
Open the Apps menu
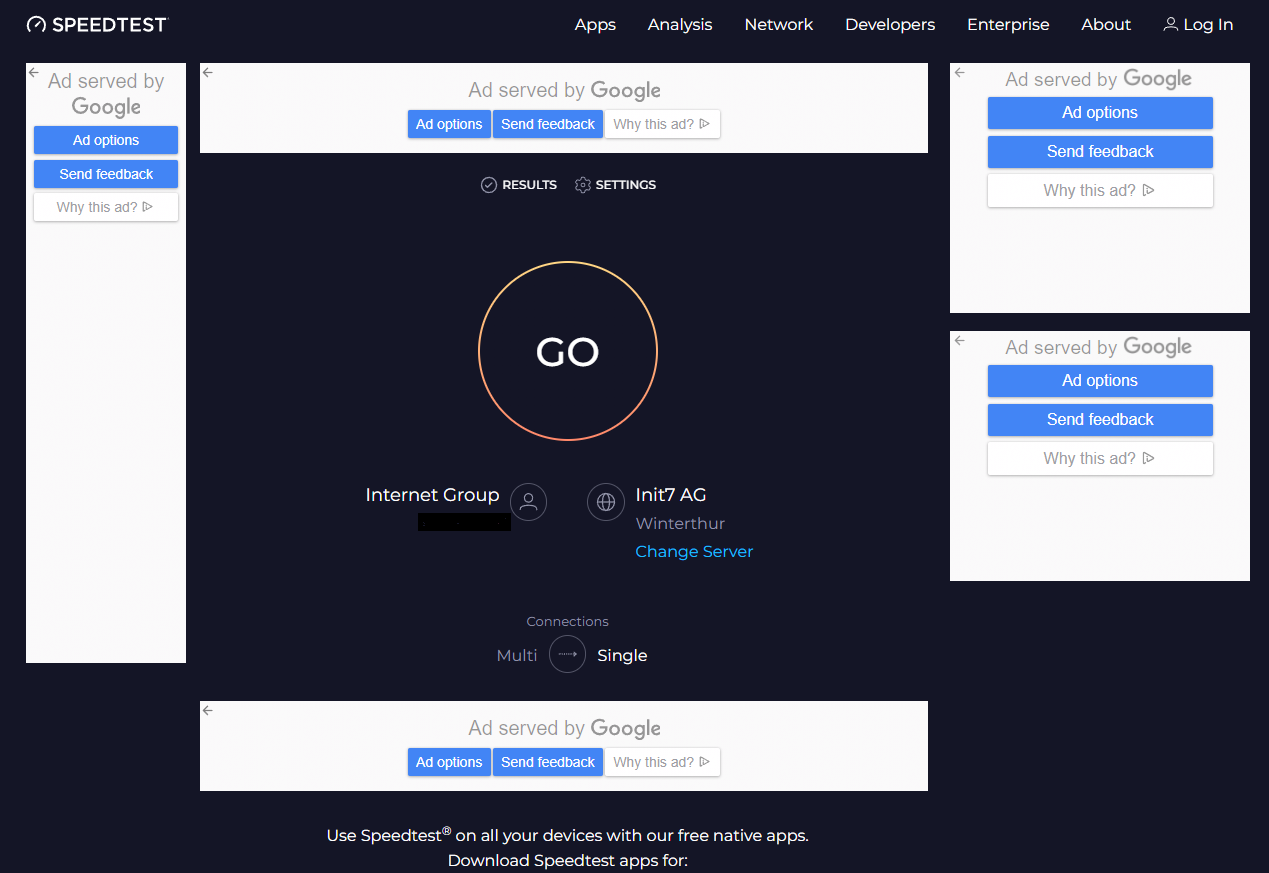595,25
